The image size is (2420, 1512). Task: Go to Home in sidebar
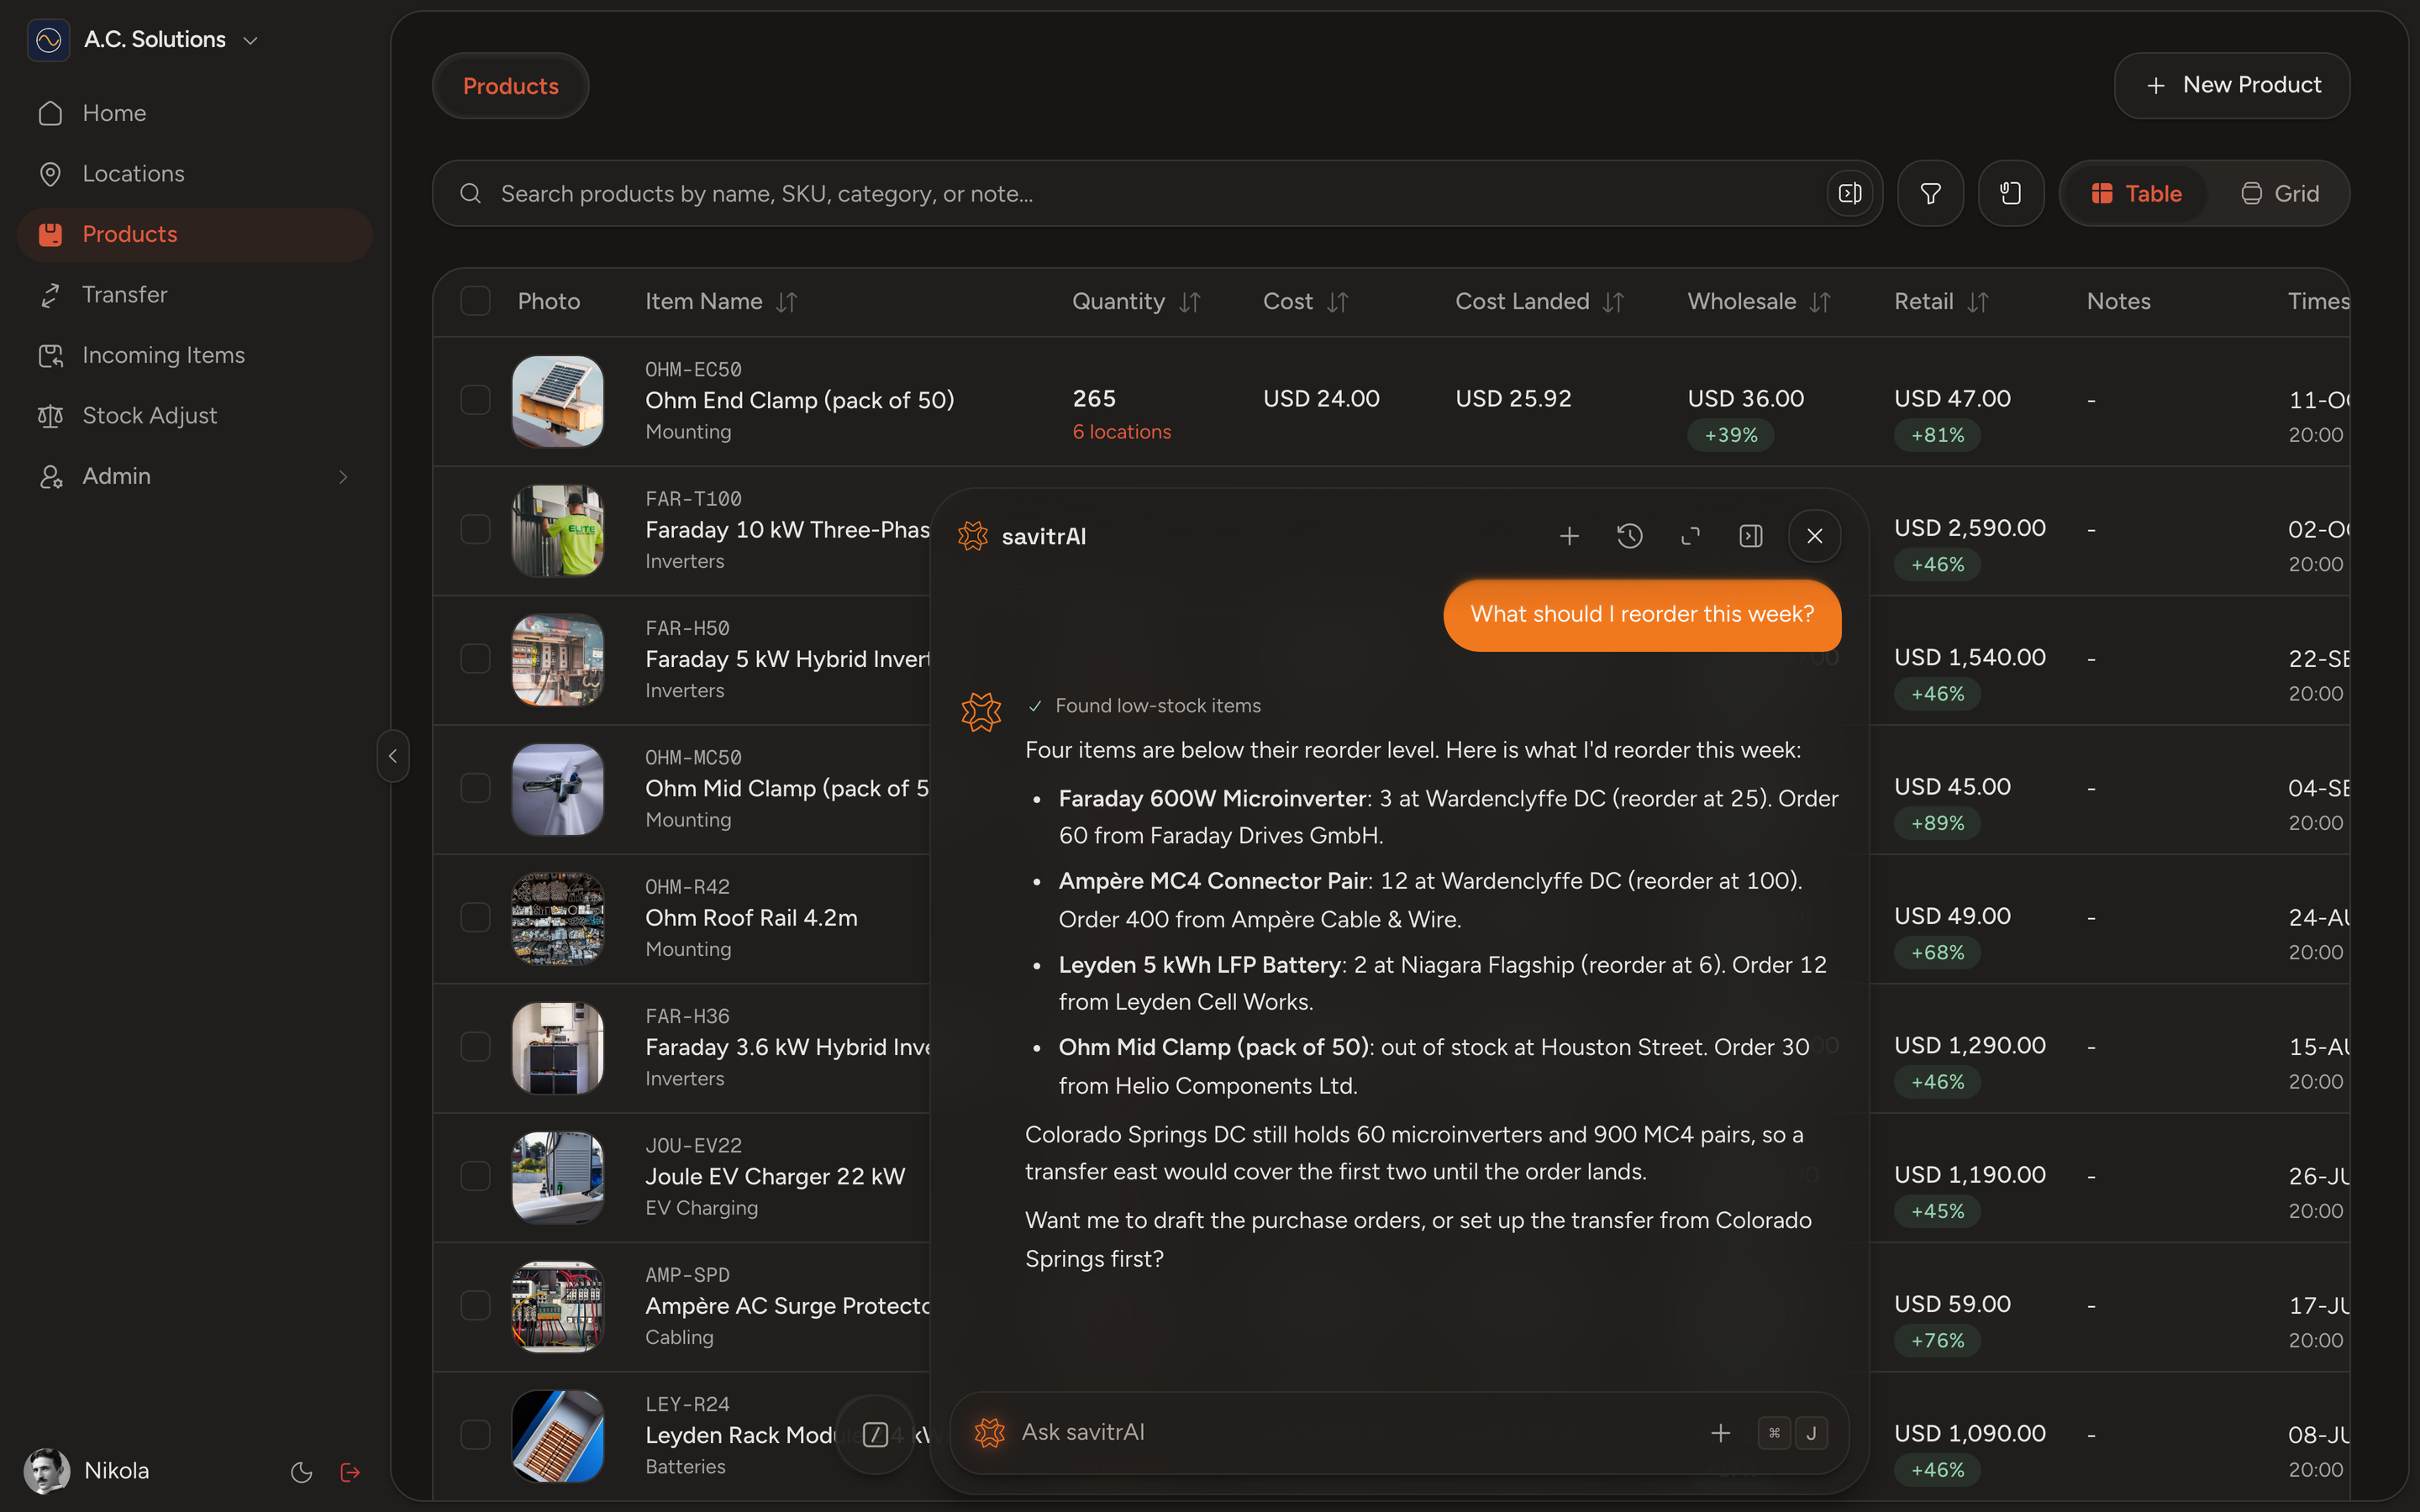pyautogui.click(x=195, y=113)
